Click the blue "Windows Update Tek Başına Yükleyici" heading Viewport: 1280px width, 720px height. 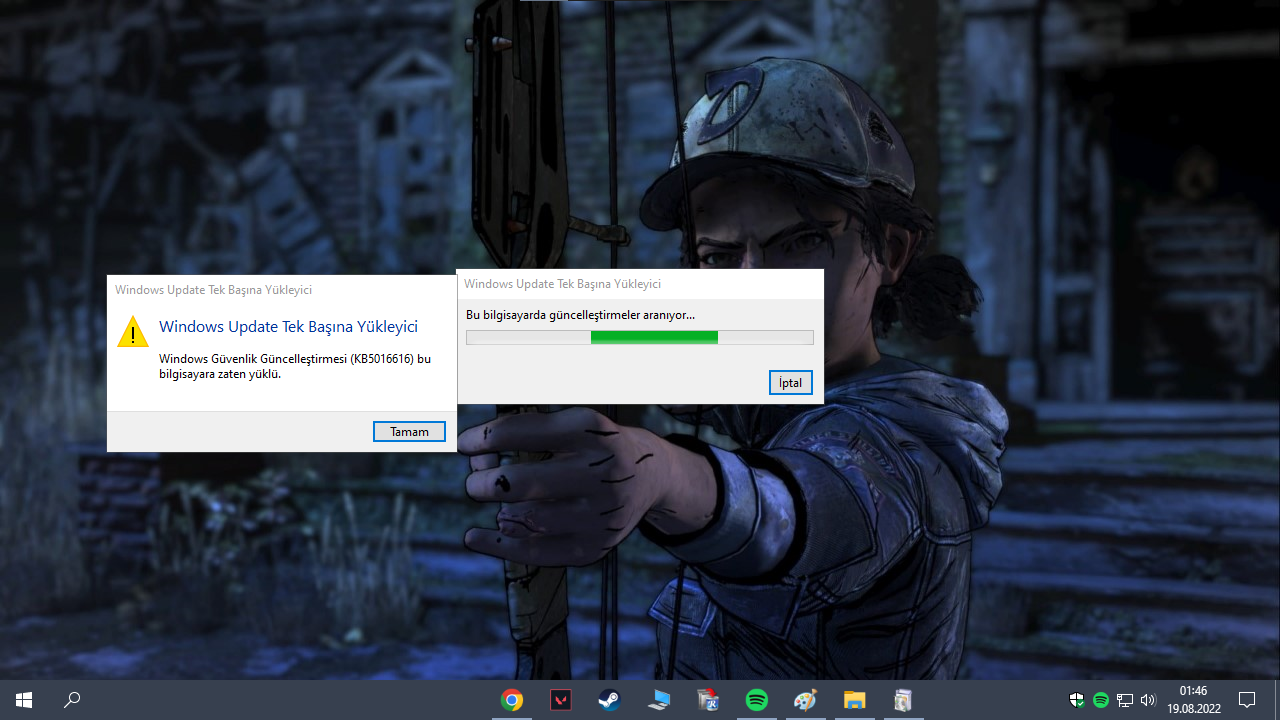[288, 327]
